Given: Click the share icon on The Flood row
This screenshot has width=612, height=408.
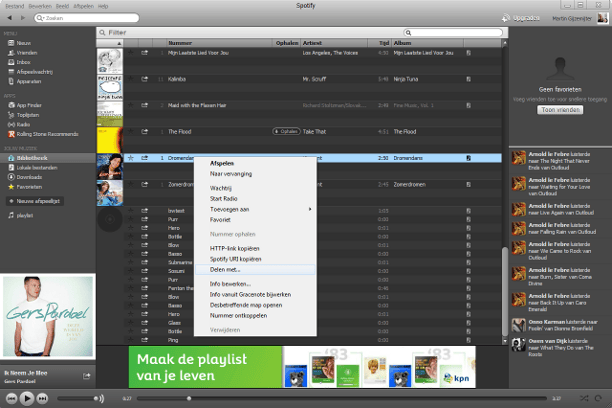Looking at the screenshot, I should (144, 132).
